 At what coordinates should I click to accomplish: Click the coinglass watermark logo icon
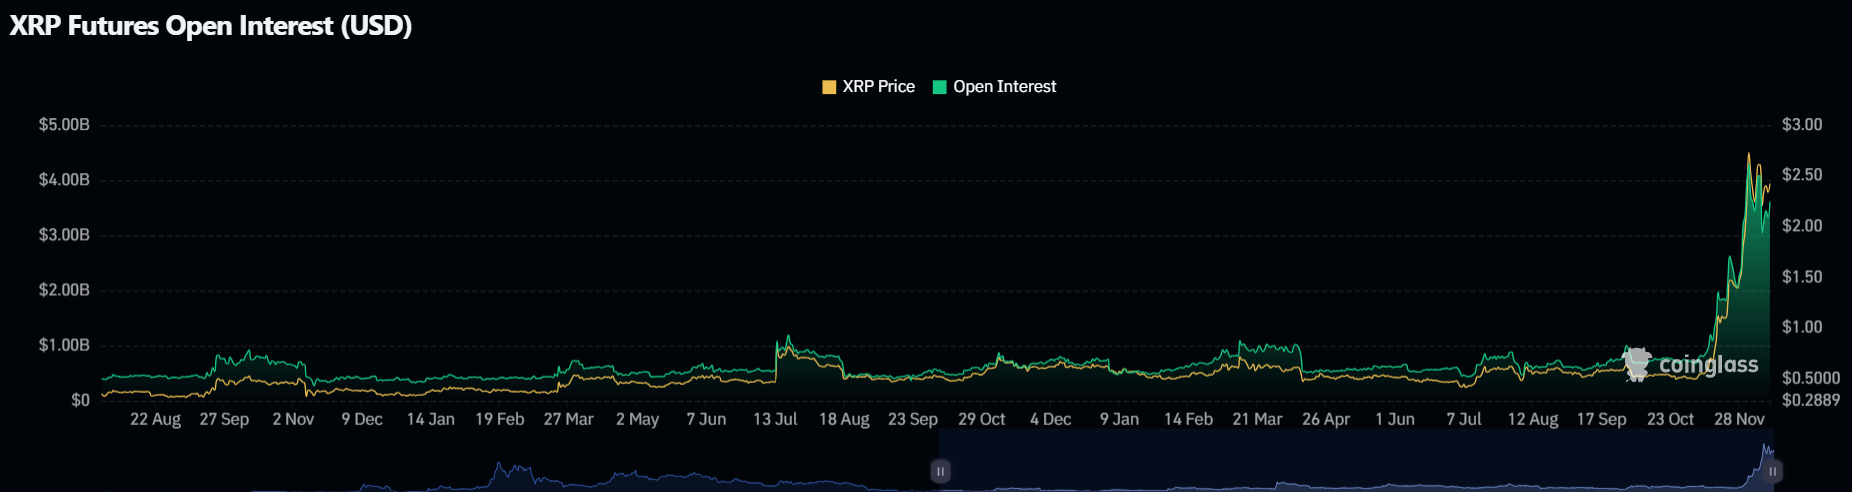tap(1637, 364)
